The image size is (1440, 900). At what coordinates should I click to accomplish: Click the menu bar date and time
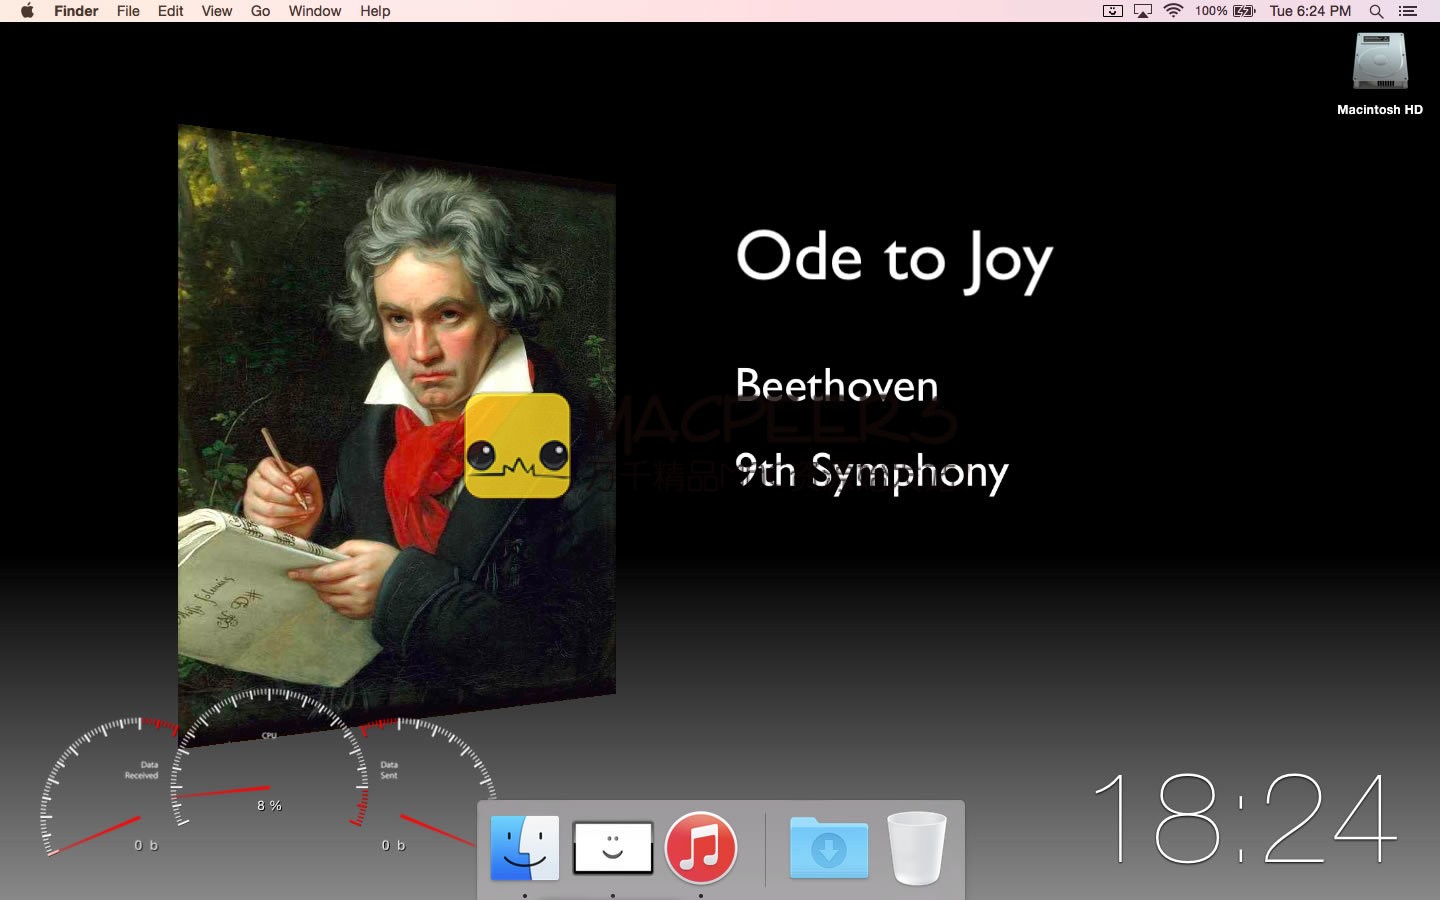point(1310,11)
